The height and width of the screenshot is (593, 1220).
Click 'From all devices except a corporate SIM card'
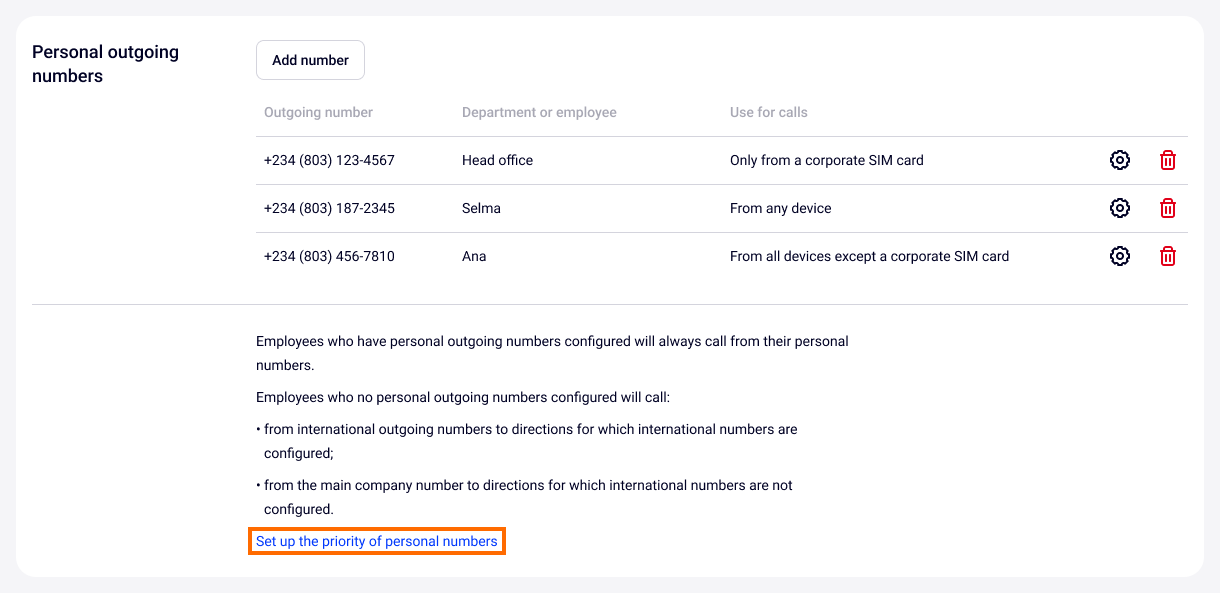869,256
